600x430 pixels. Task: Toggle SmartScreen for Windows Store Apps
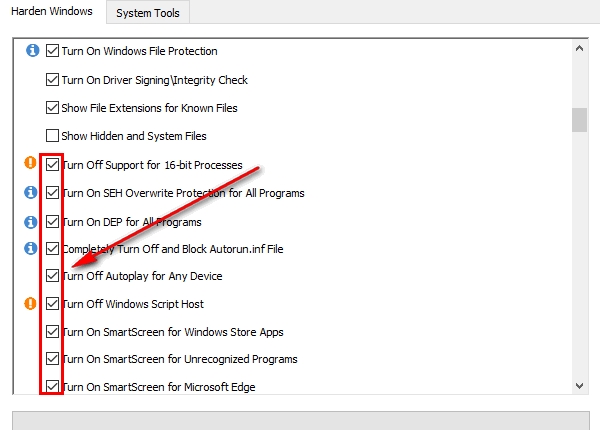pos(52,331)
